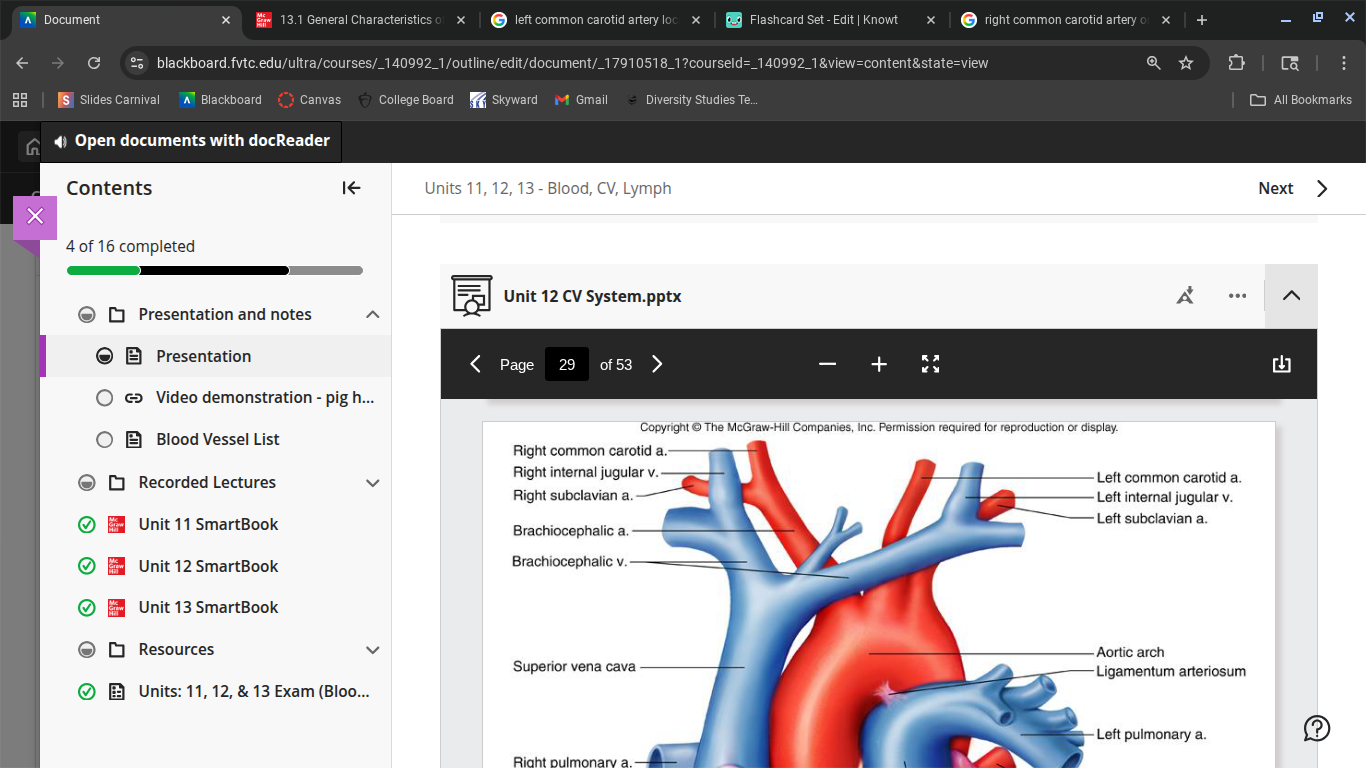Open Unit 12 SmartBook link
This screenshot has height=768, width=1366.
click(x=208, y=566)
